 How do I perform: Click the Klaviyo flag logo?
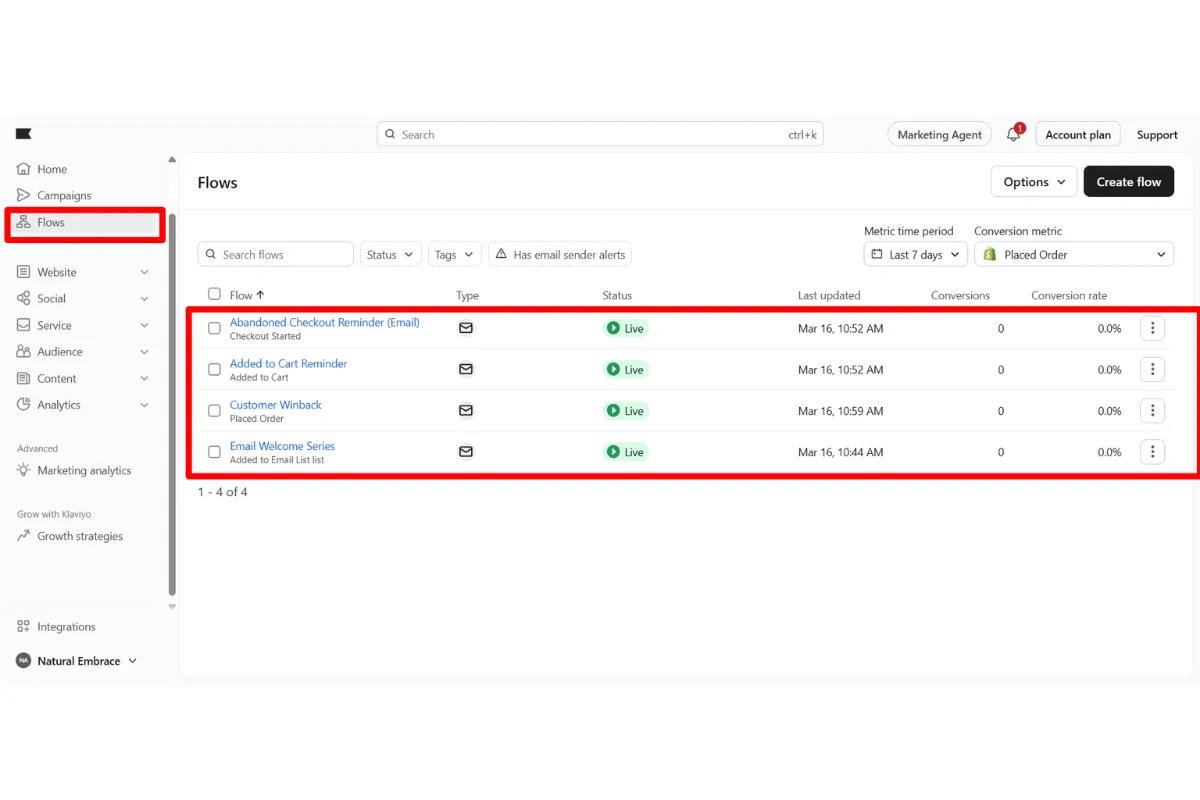(x=23, y=134)
